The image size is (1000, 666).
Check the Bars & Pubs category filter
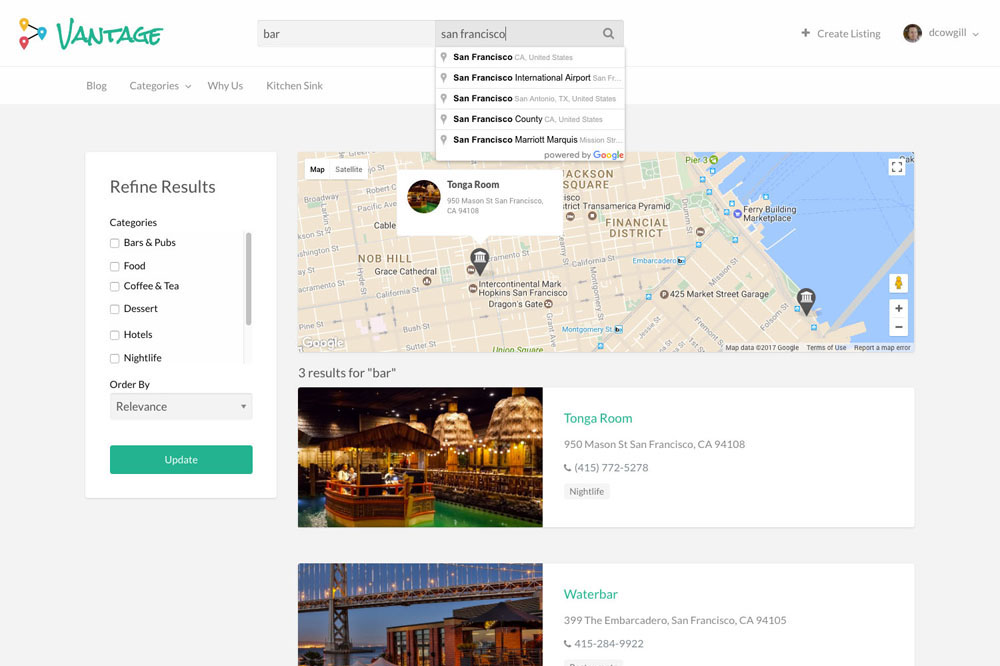(x=114, y=242)
